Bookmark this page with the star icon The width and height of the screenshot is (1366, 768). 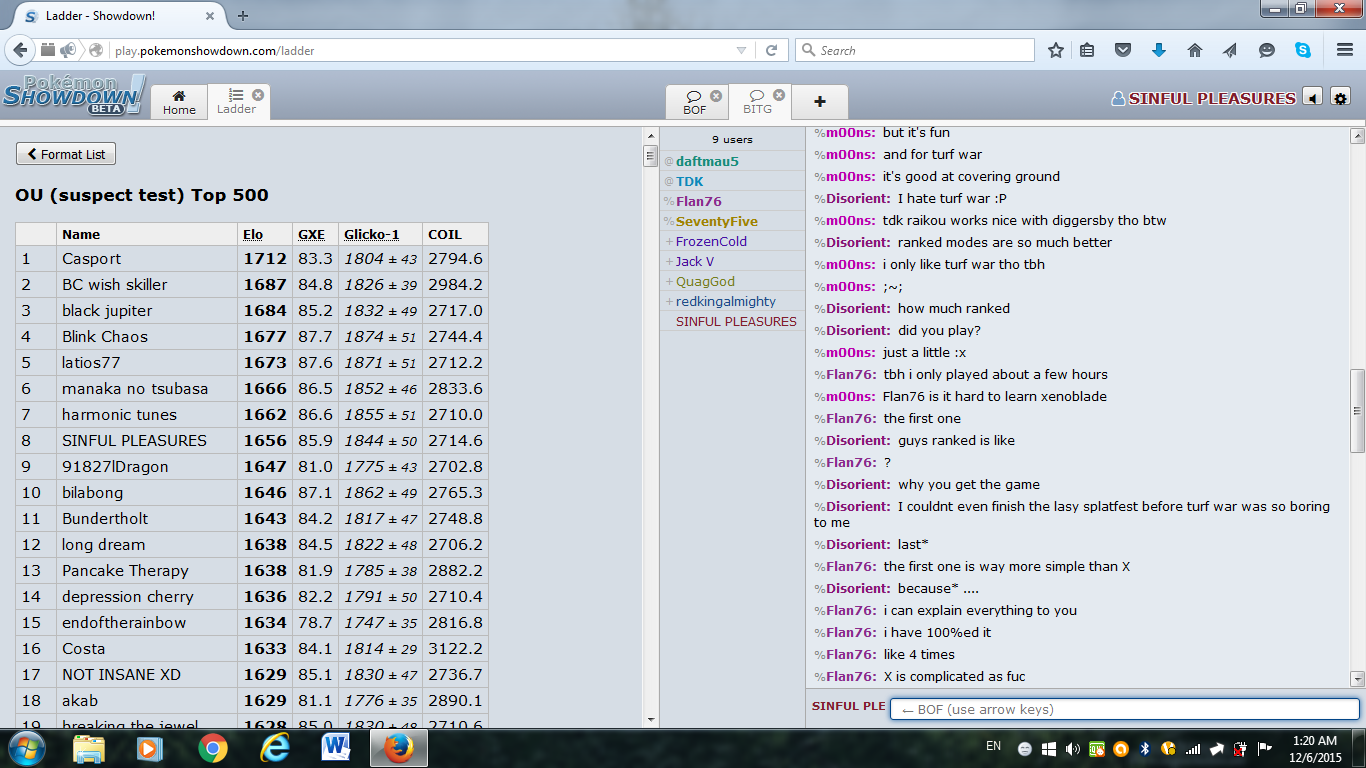coord(1056,50)
